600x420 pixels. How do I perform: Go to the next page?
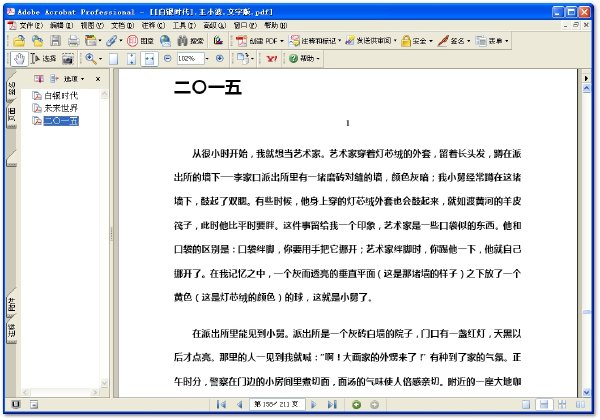[314, 405]
